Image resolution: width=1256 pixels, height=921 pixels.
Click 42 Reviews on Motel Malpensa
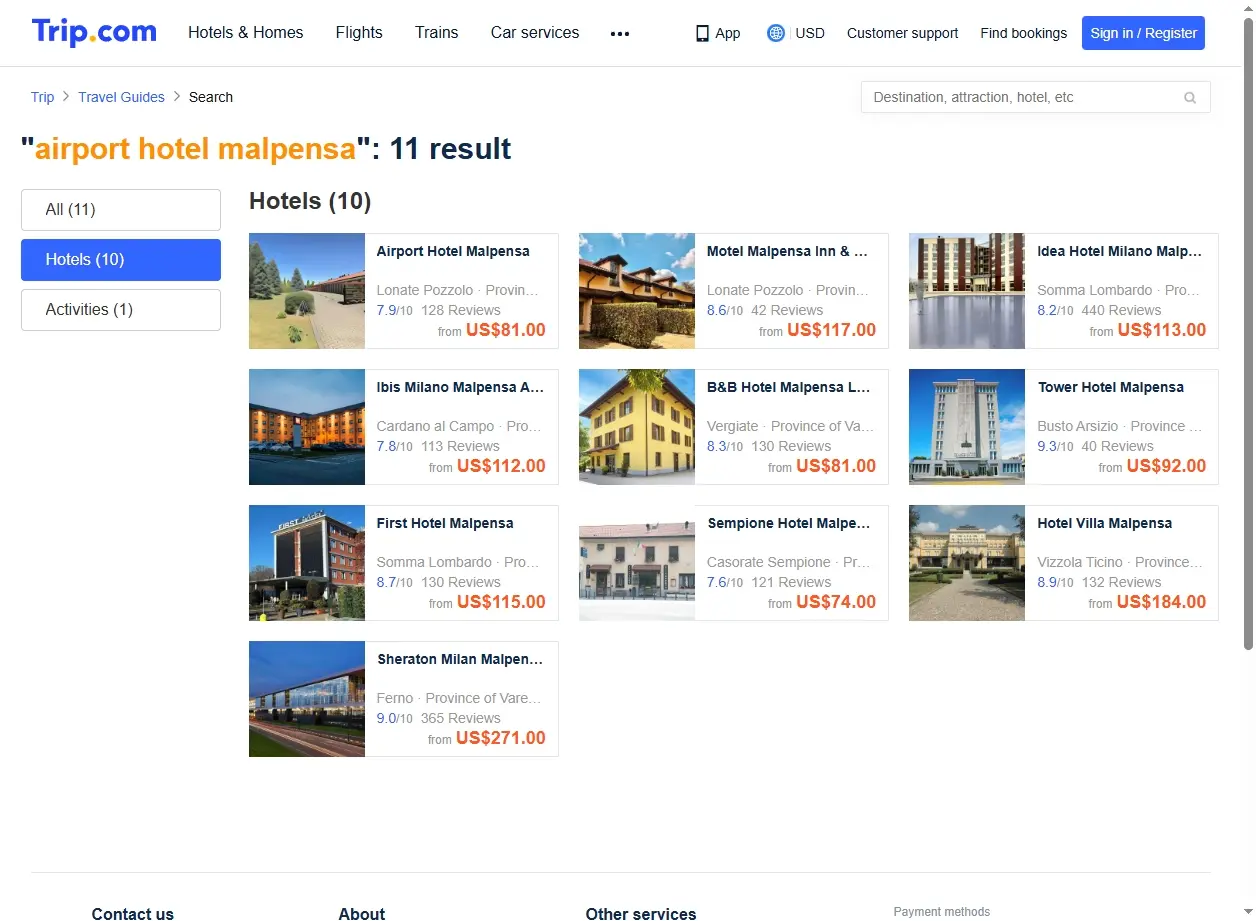[x=787, y=310]
